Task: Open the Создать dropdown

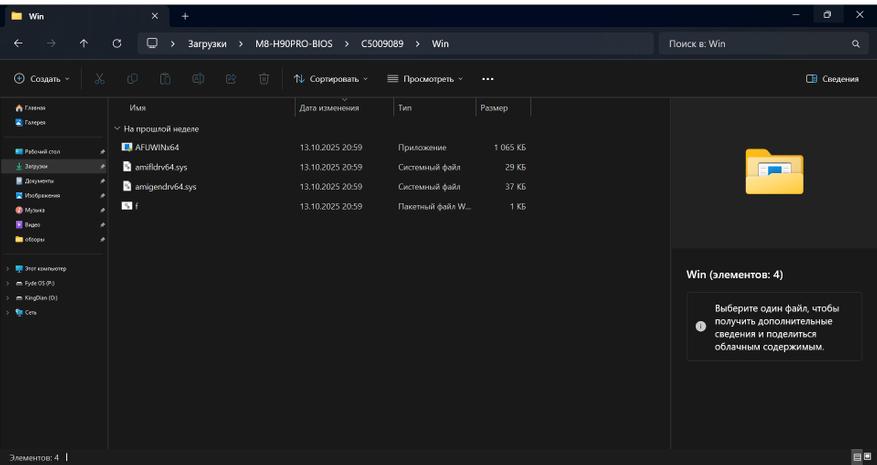Action: pyautogui.click(x=42, y=79)
